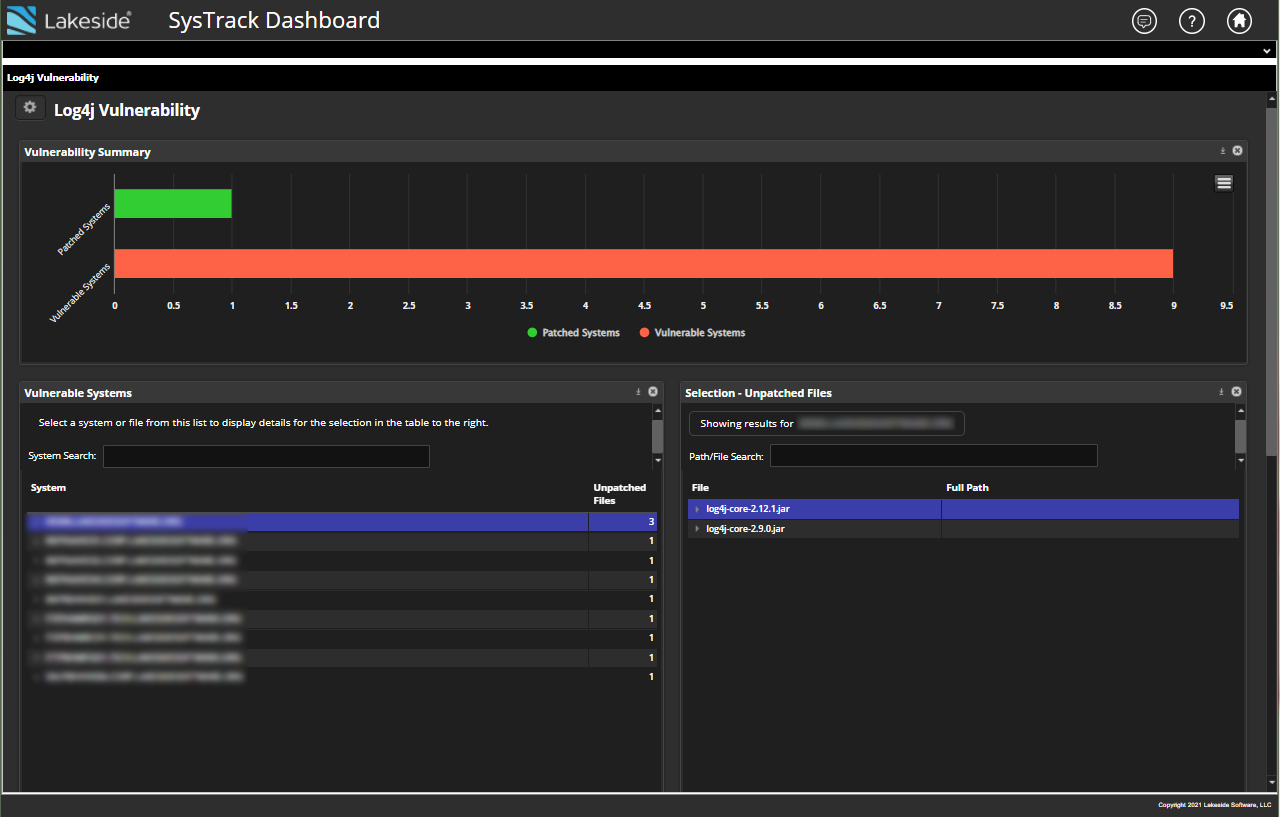
Task: Open the help question mark icon
Action: pyautogui.click(x=1192, y=20)
